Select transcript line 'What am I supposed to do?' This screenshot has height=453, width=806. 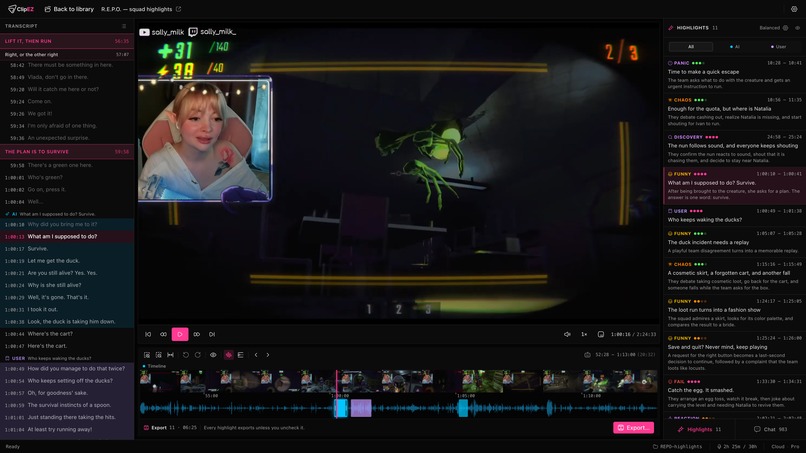pyautogui.click(x=67, y=237)
